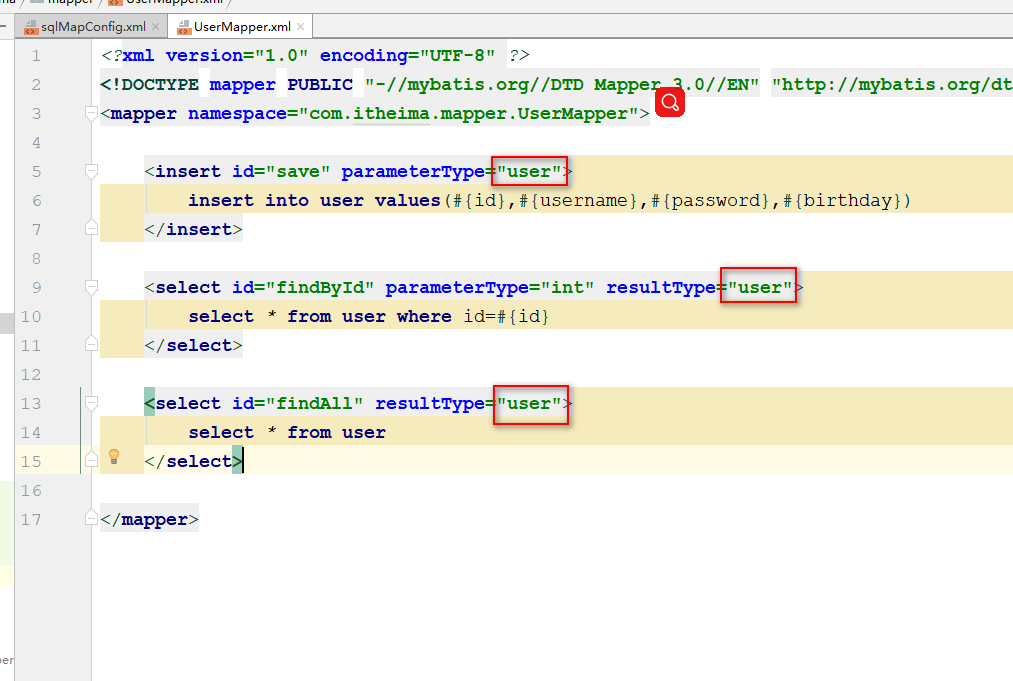
Task: Click the id=#{id} condition text
Action: point(506,317)
